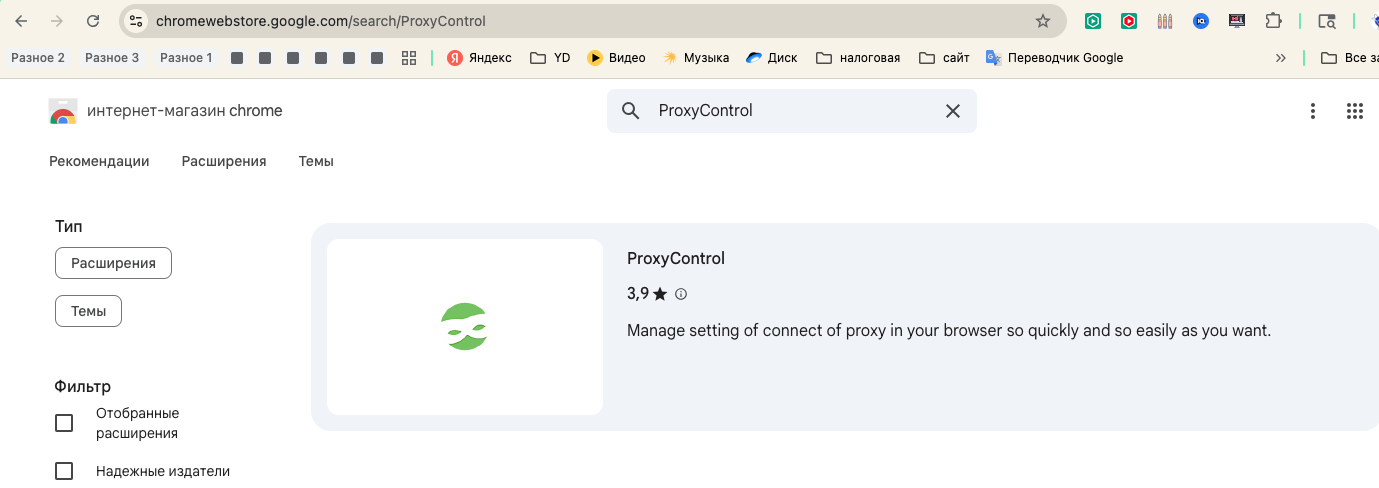This screenshot has height=488, width=1379.
Task: Click the Chrome Web Store logo
Action: (x=63, y=111)
